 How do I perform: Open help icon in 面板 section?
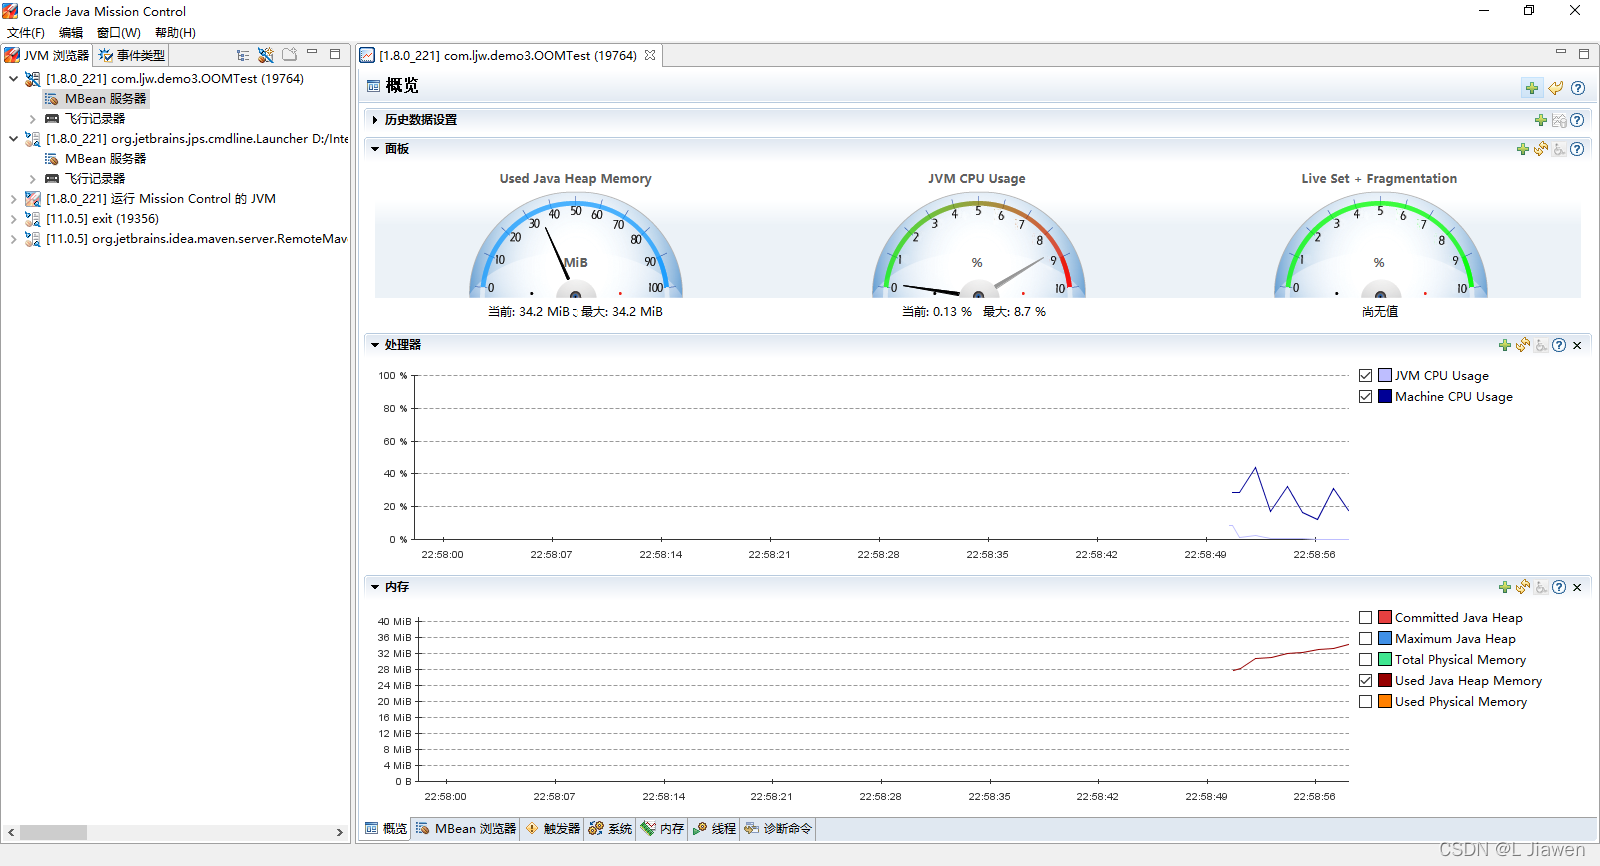pos(1577,149)
